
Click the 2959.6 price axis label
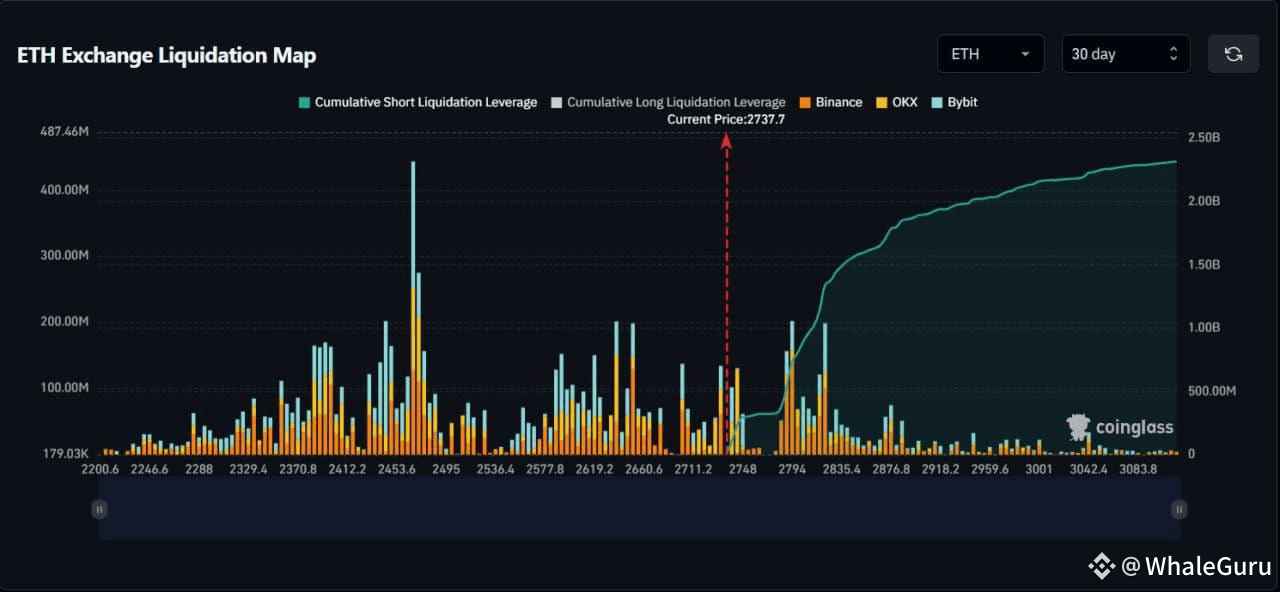[x=989, y=469]
